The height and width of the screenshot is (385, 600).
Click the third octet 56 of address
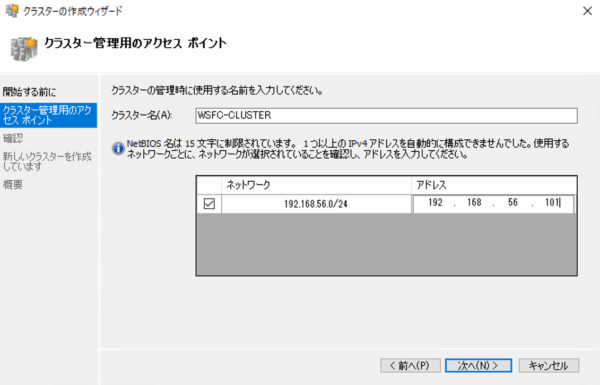pos(513,203)
